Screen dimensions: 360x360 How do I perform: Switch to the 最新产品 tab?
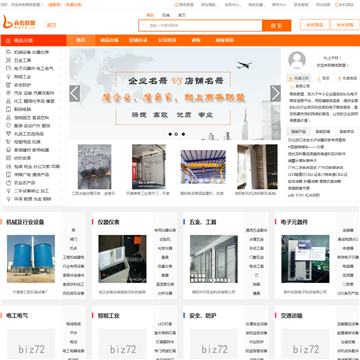coord(298,131)
